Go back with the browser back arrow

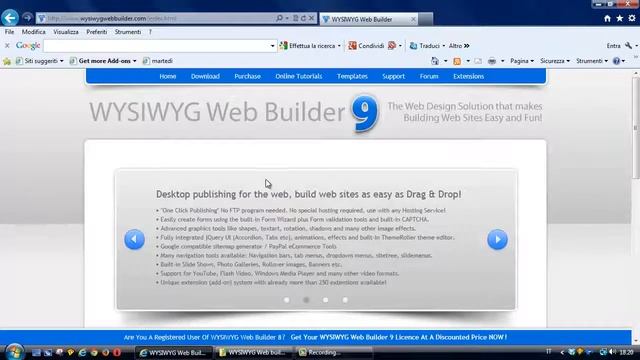[x=10, y=18]
